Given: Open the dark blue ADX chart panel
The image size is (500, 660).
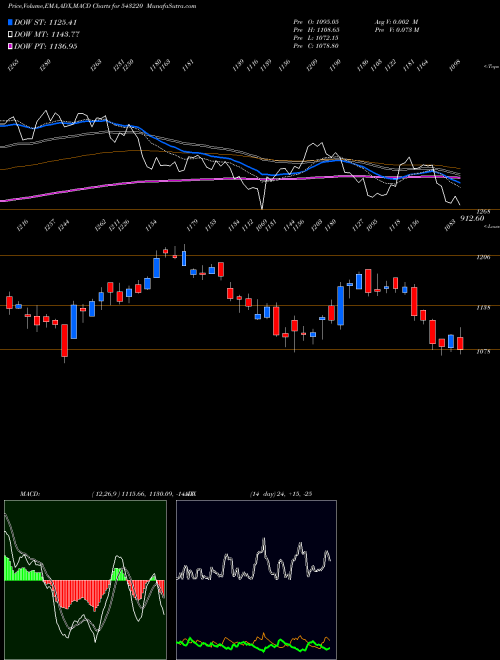Looking at the screenshot, I should coord(256,580).
